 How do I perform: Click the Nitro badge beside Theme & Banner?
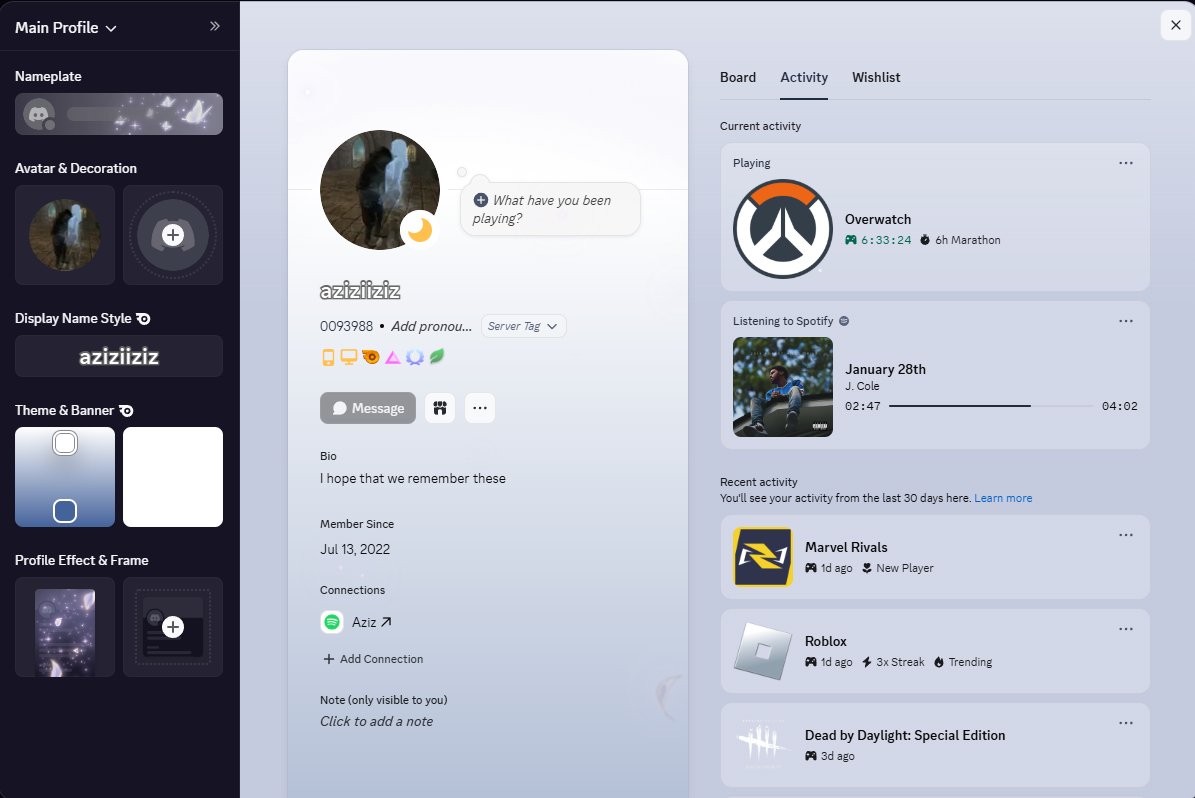coord(127,411)
